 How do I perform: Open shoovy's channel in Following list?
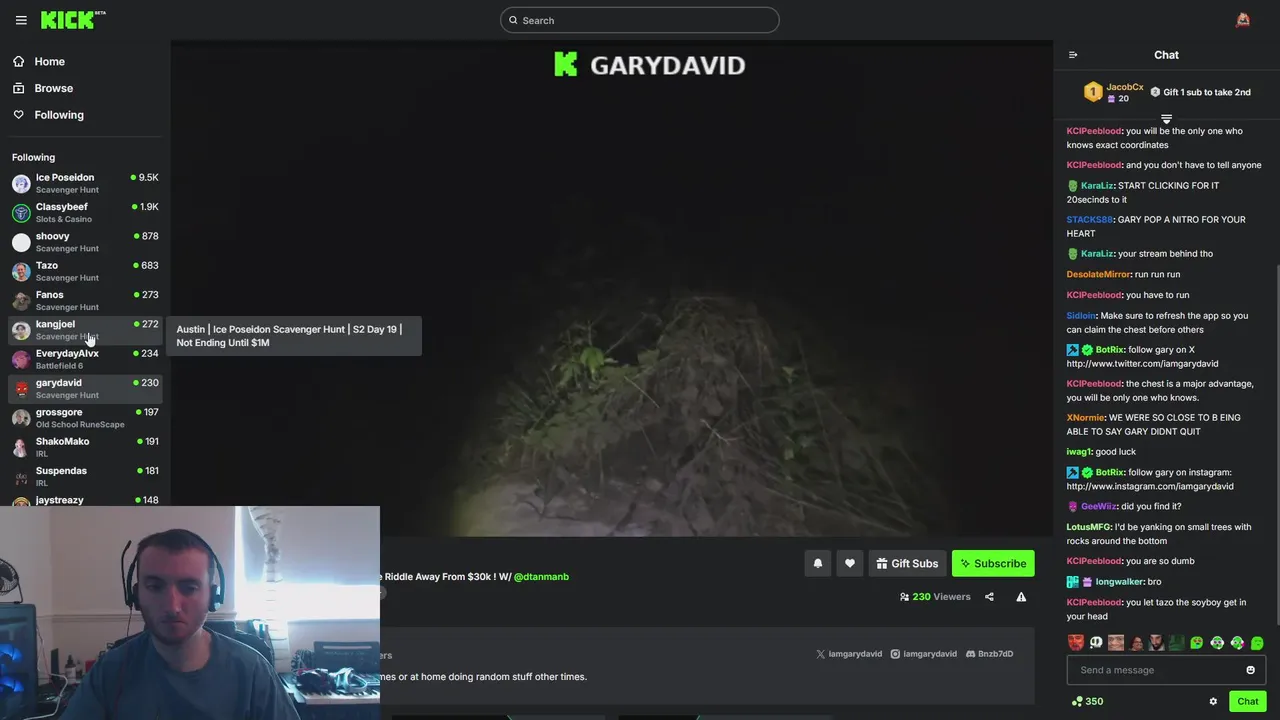[x=85, y=242]
